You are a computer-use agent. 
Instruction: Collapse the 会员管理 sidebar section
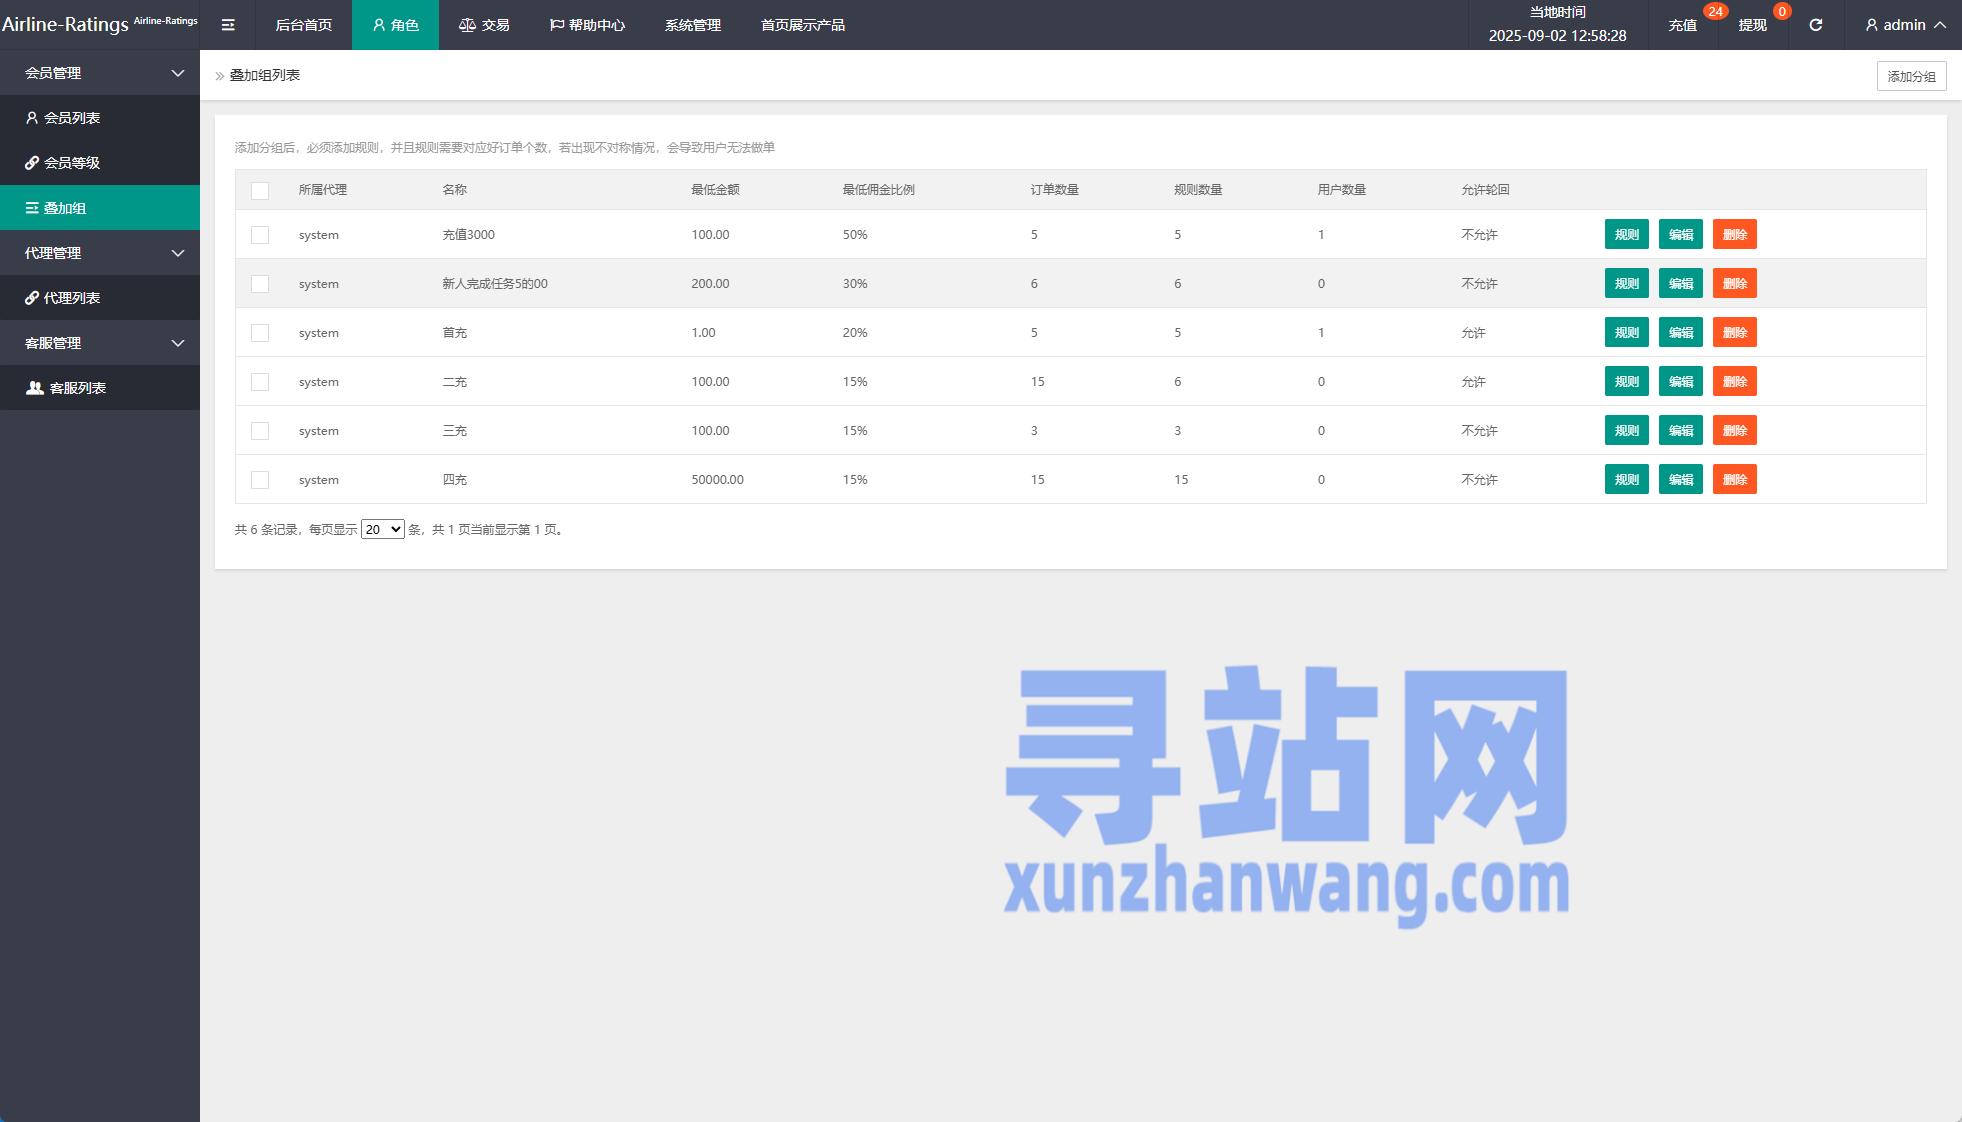(x=100, y=73)
